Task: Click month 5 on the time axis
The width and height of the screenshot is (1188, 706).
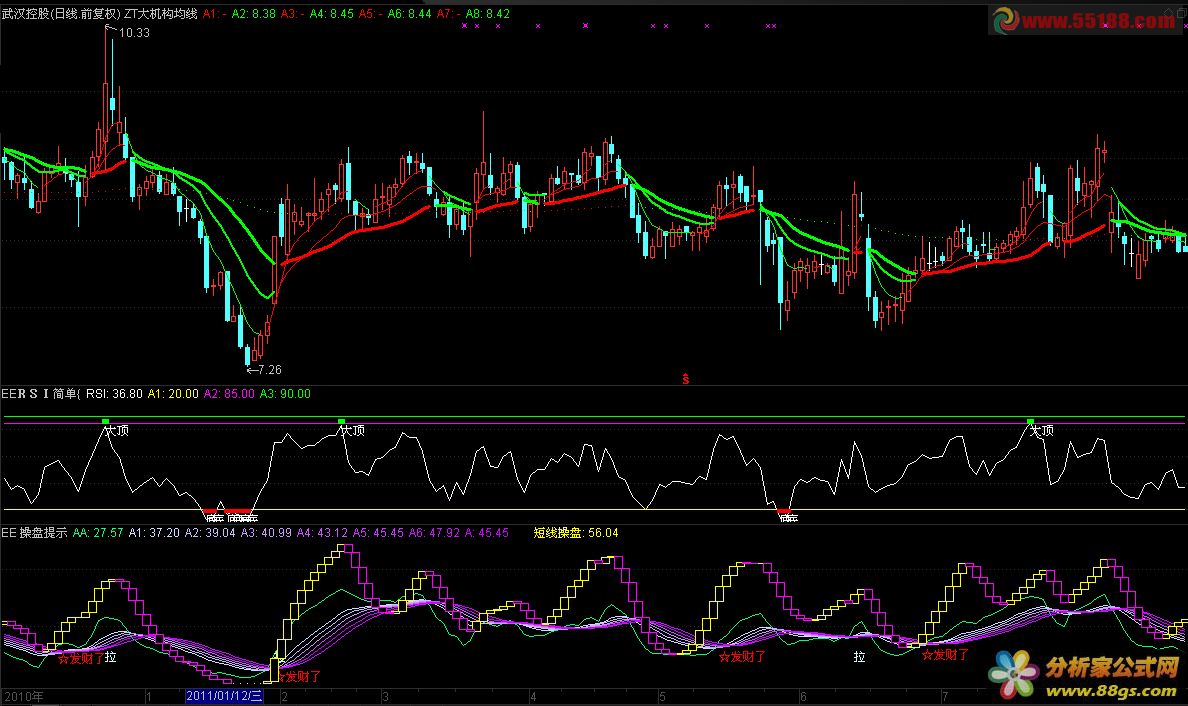Action: (x=662, y=697)
